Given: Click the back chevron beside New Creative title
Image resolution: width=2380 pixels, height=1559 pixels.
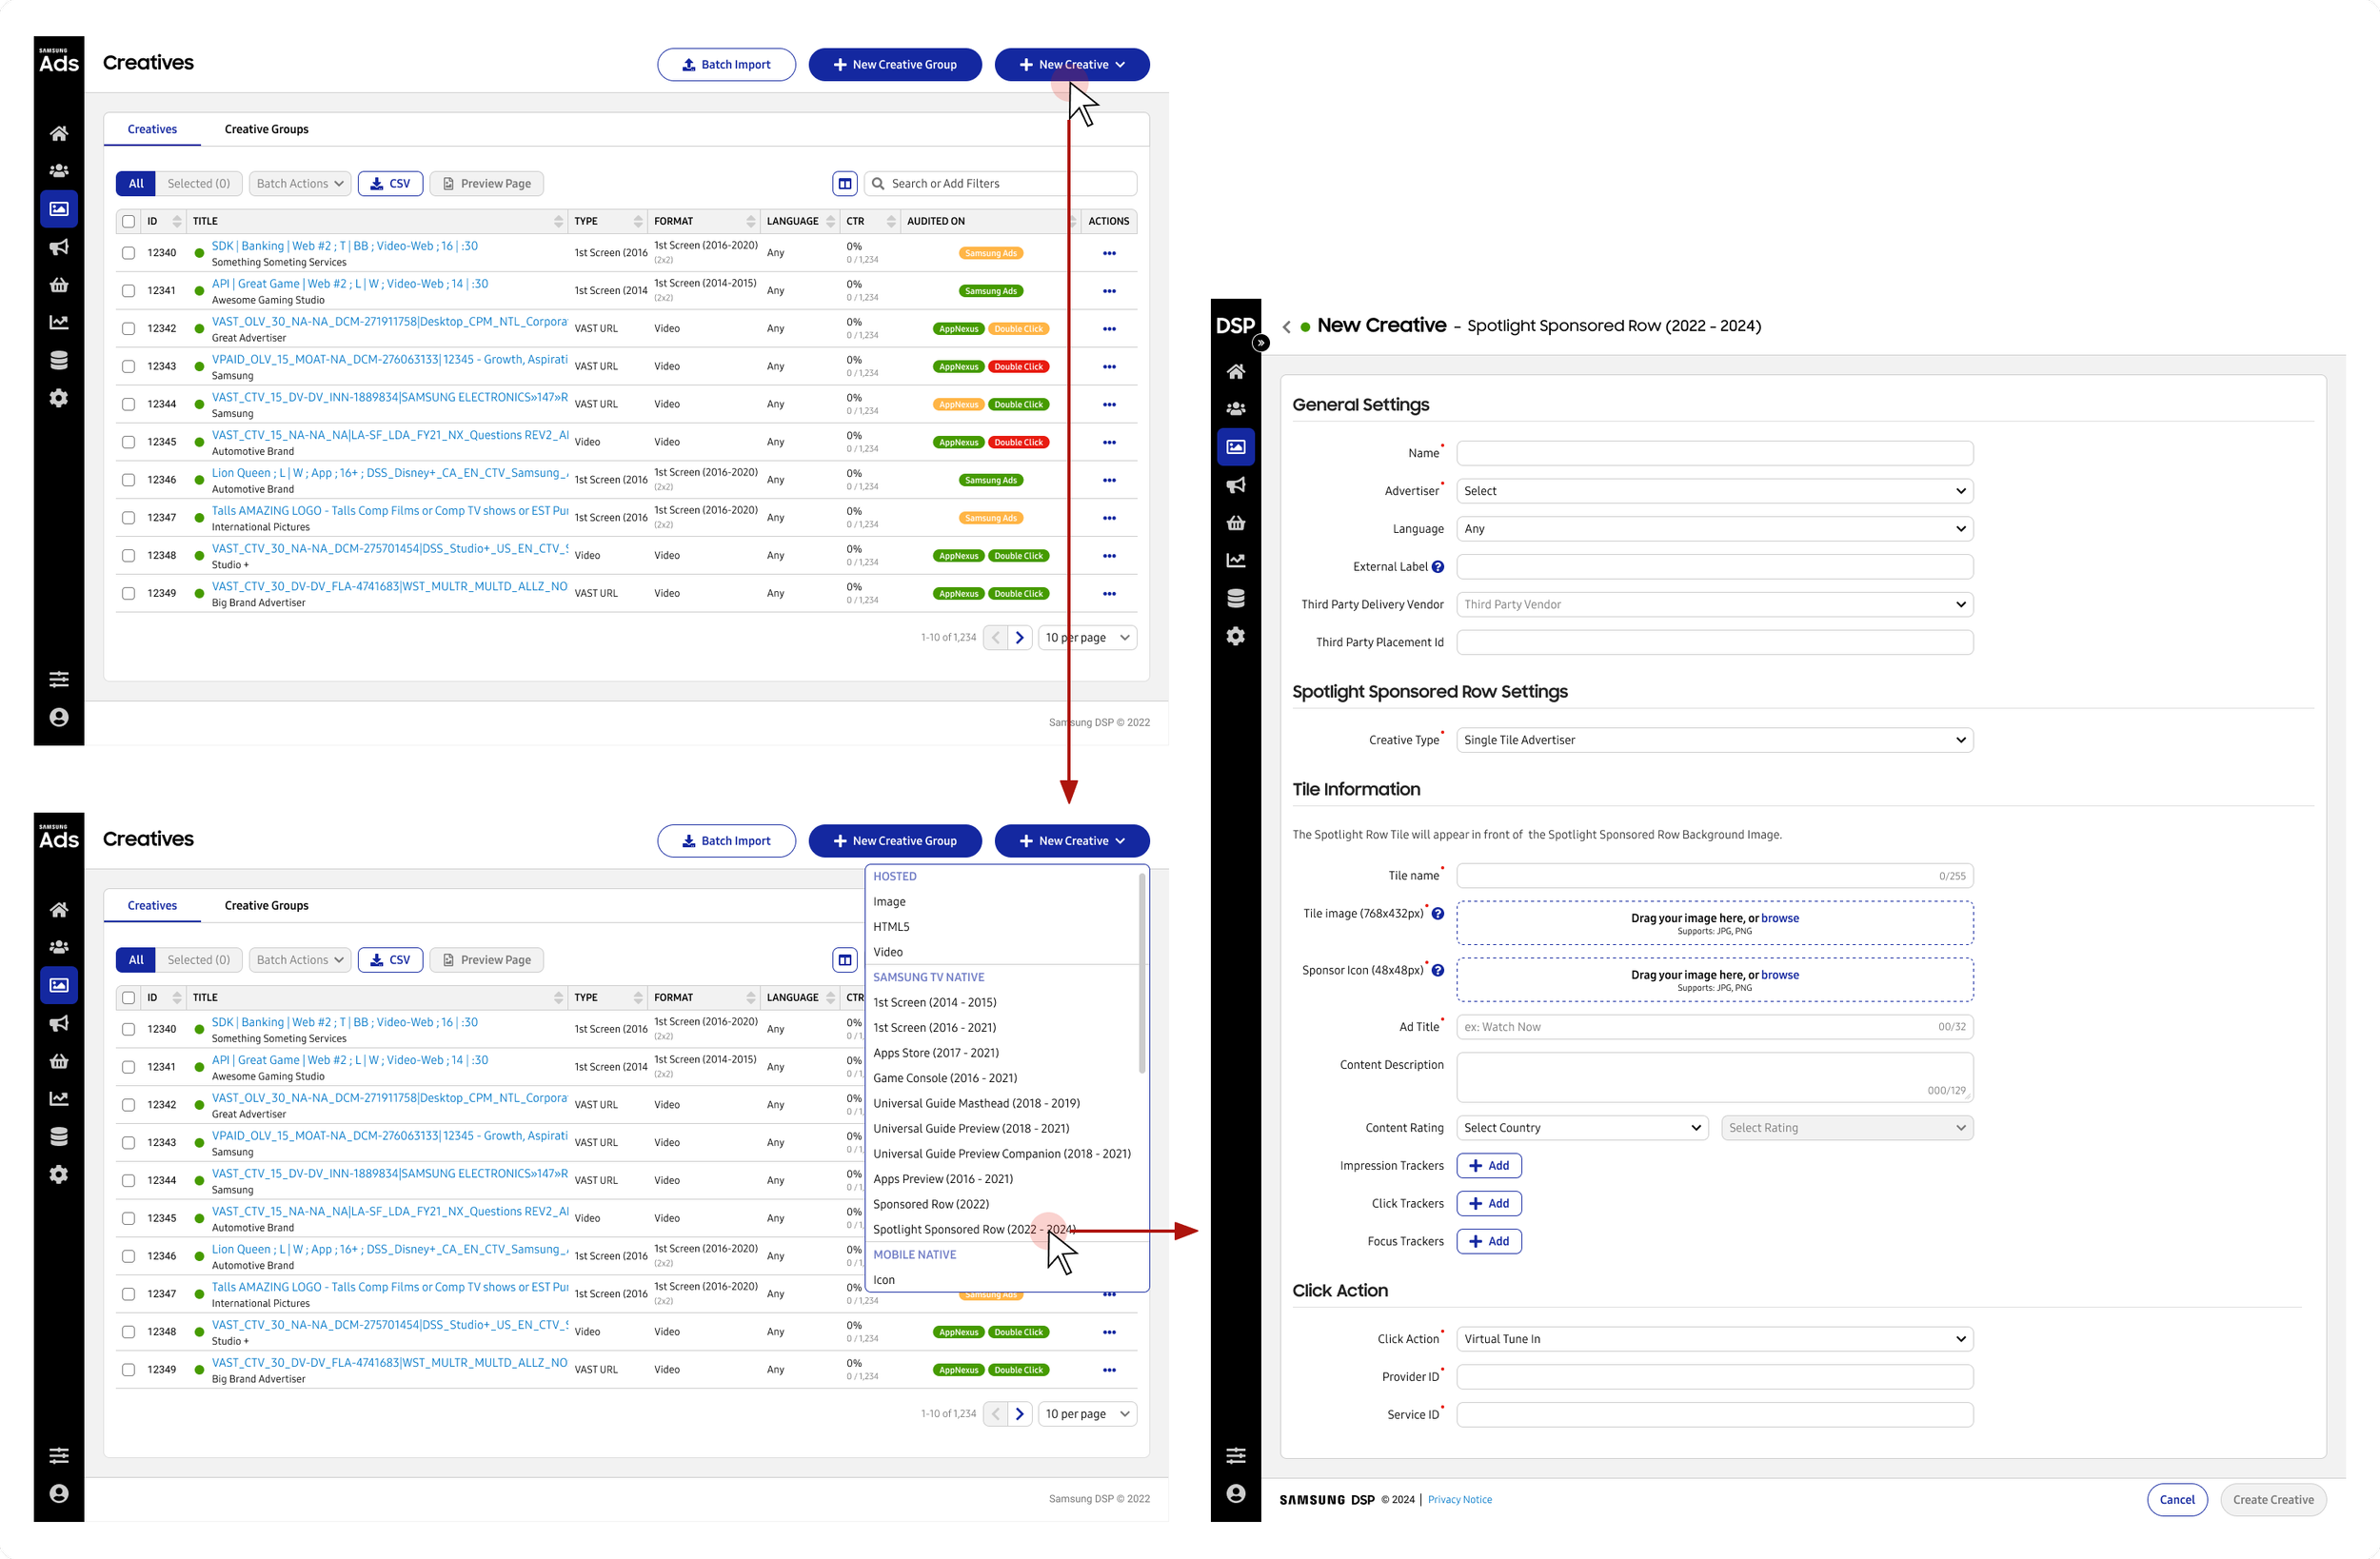Looking at the screenshot, I should coord(1286,327).
